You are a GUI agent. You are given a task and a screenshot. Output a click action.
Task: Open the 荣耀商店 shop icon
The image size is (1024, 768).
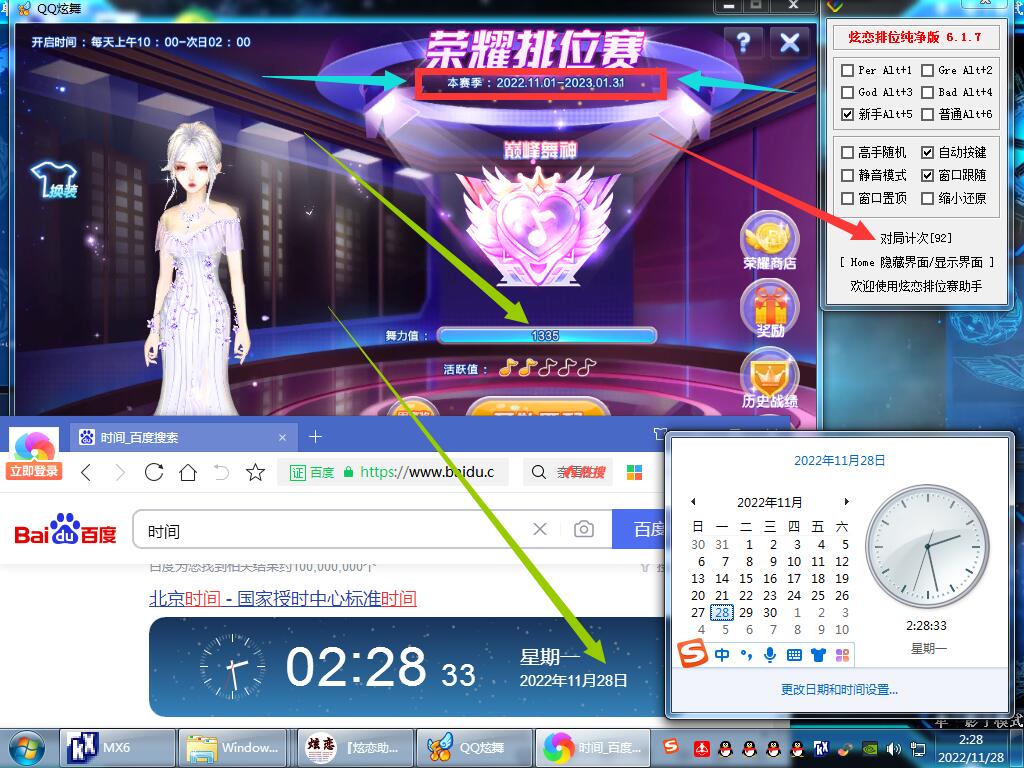[x=769, y=241]
